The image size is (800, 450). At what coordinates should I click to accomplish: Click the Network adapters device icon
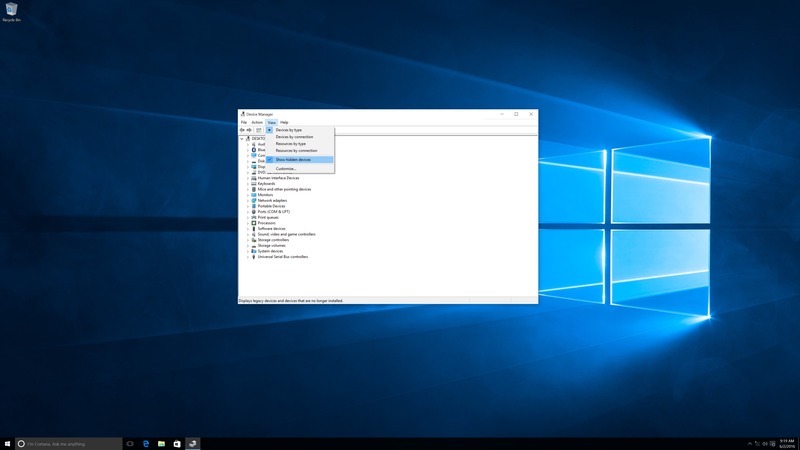[254, 200]
